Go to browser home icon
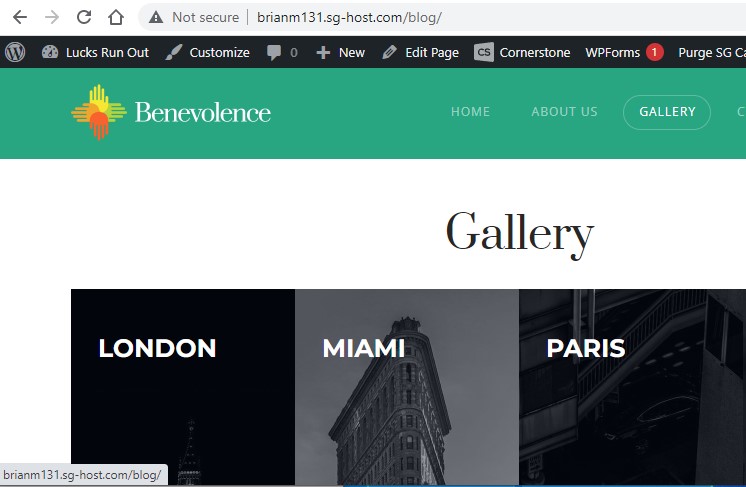This screenshot has height=487, width=746. tap(116, 17)
